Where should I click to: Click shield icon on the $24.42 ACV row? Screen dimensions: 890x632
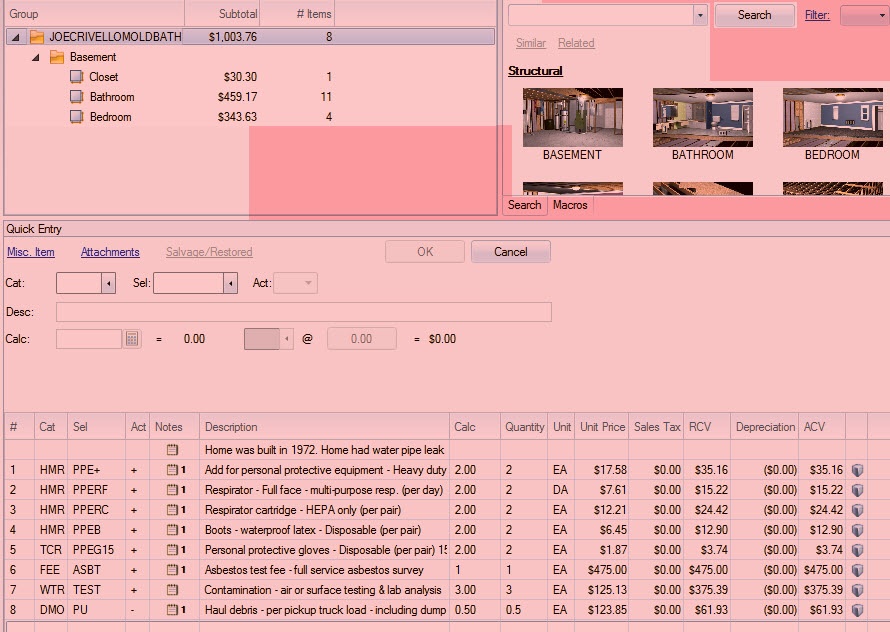click(858, 510)
